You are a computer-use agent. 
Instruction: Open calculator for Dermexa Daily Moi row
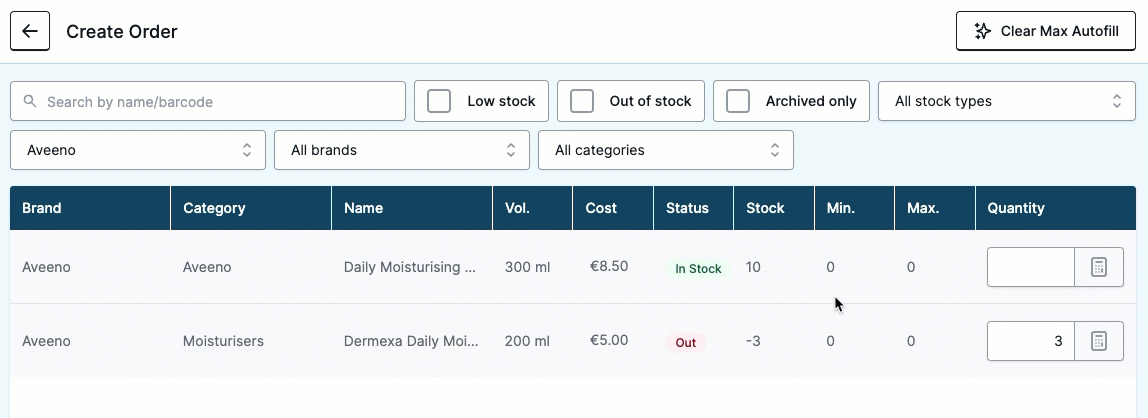(x=1098, y=341)
